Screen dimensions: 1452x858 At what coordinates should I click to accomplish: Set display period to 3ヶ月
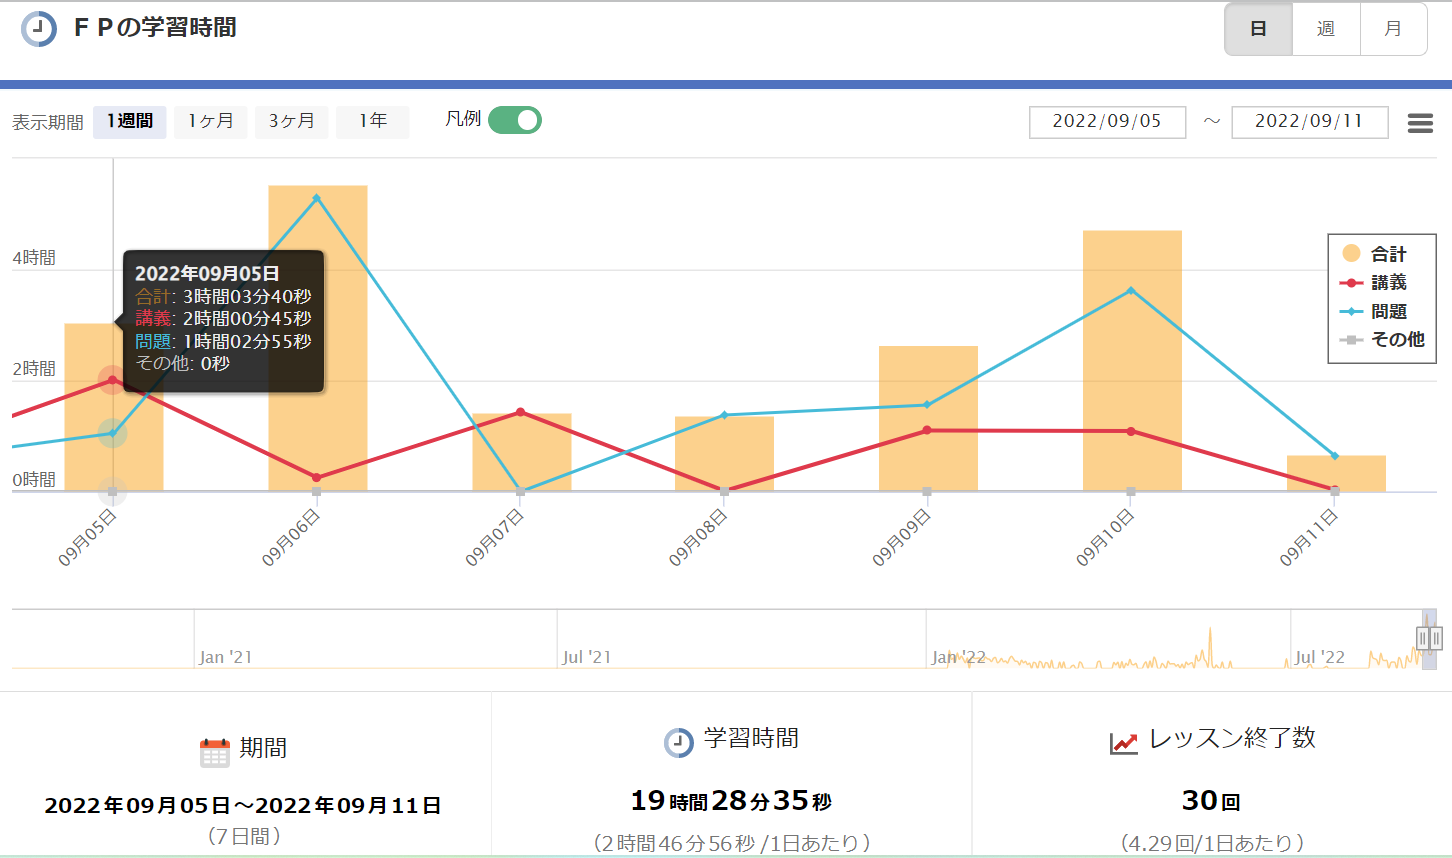coord(291,122)
